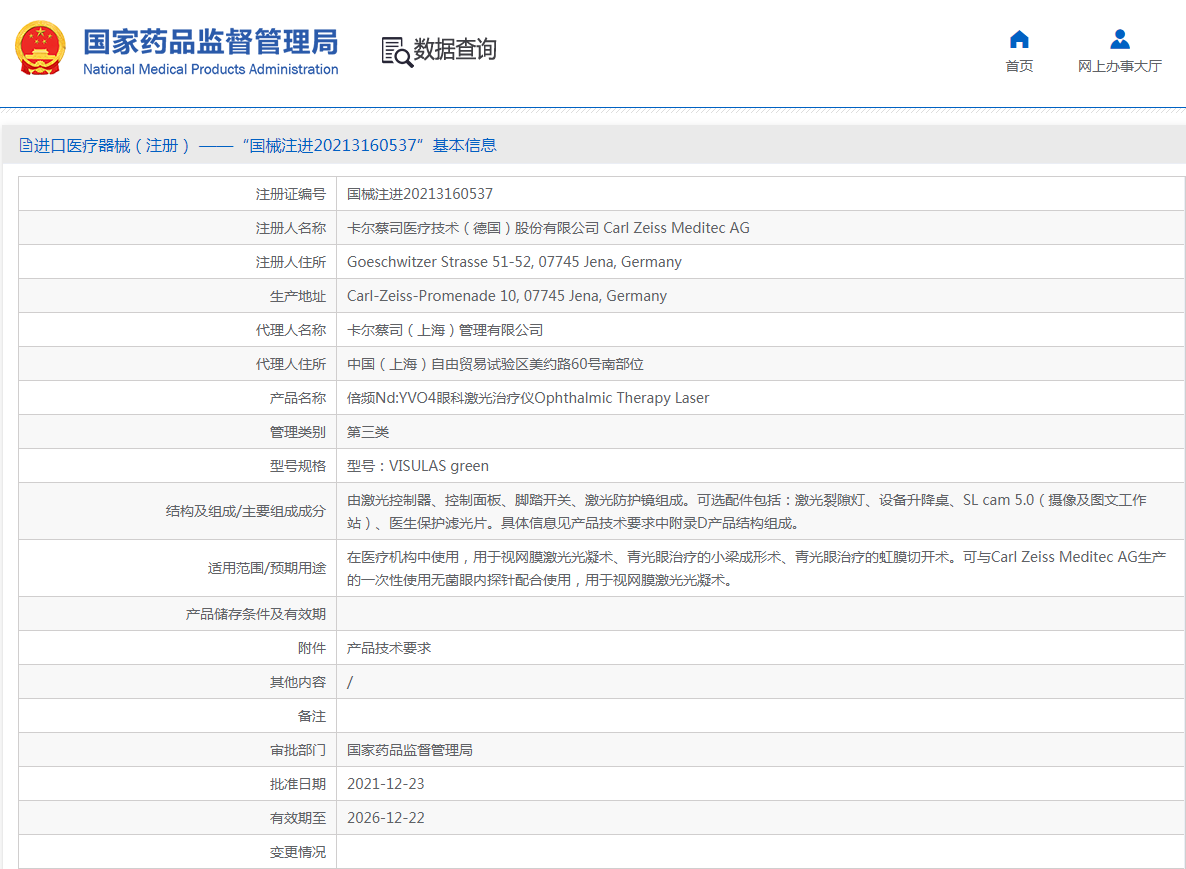Click the document icon before 进口医疗器械
Screen dimensions: 1186x869
(x=26, y=145)
